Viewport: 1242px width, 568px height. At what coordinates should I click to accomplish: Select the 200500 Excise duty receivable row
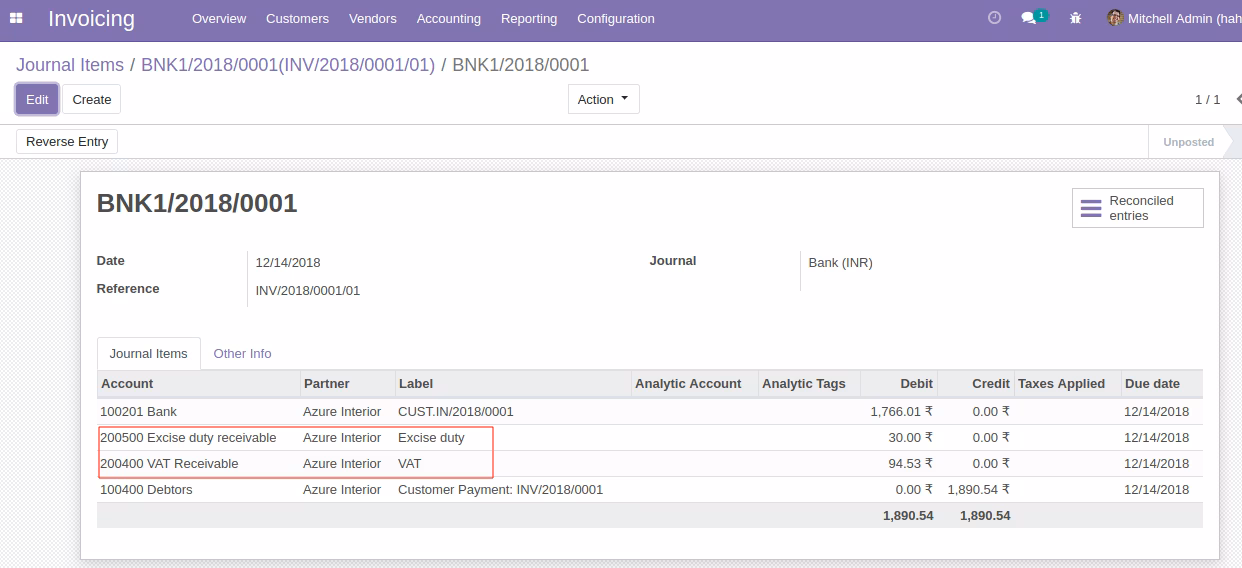click(650, 438)
